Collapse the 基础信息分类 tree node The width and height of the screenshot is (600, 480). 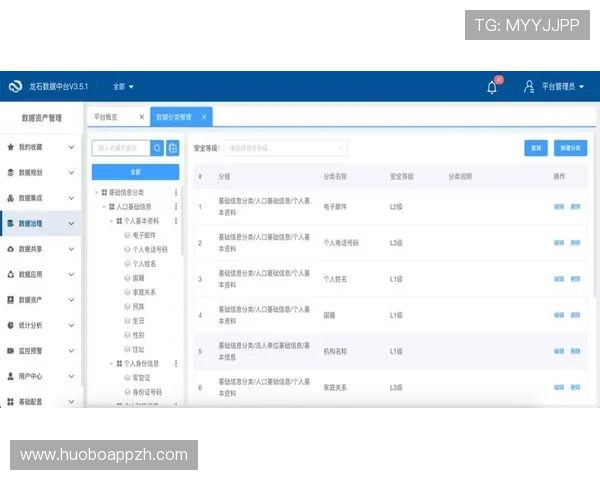96,192
